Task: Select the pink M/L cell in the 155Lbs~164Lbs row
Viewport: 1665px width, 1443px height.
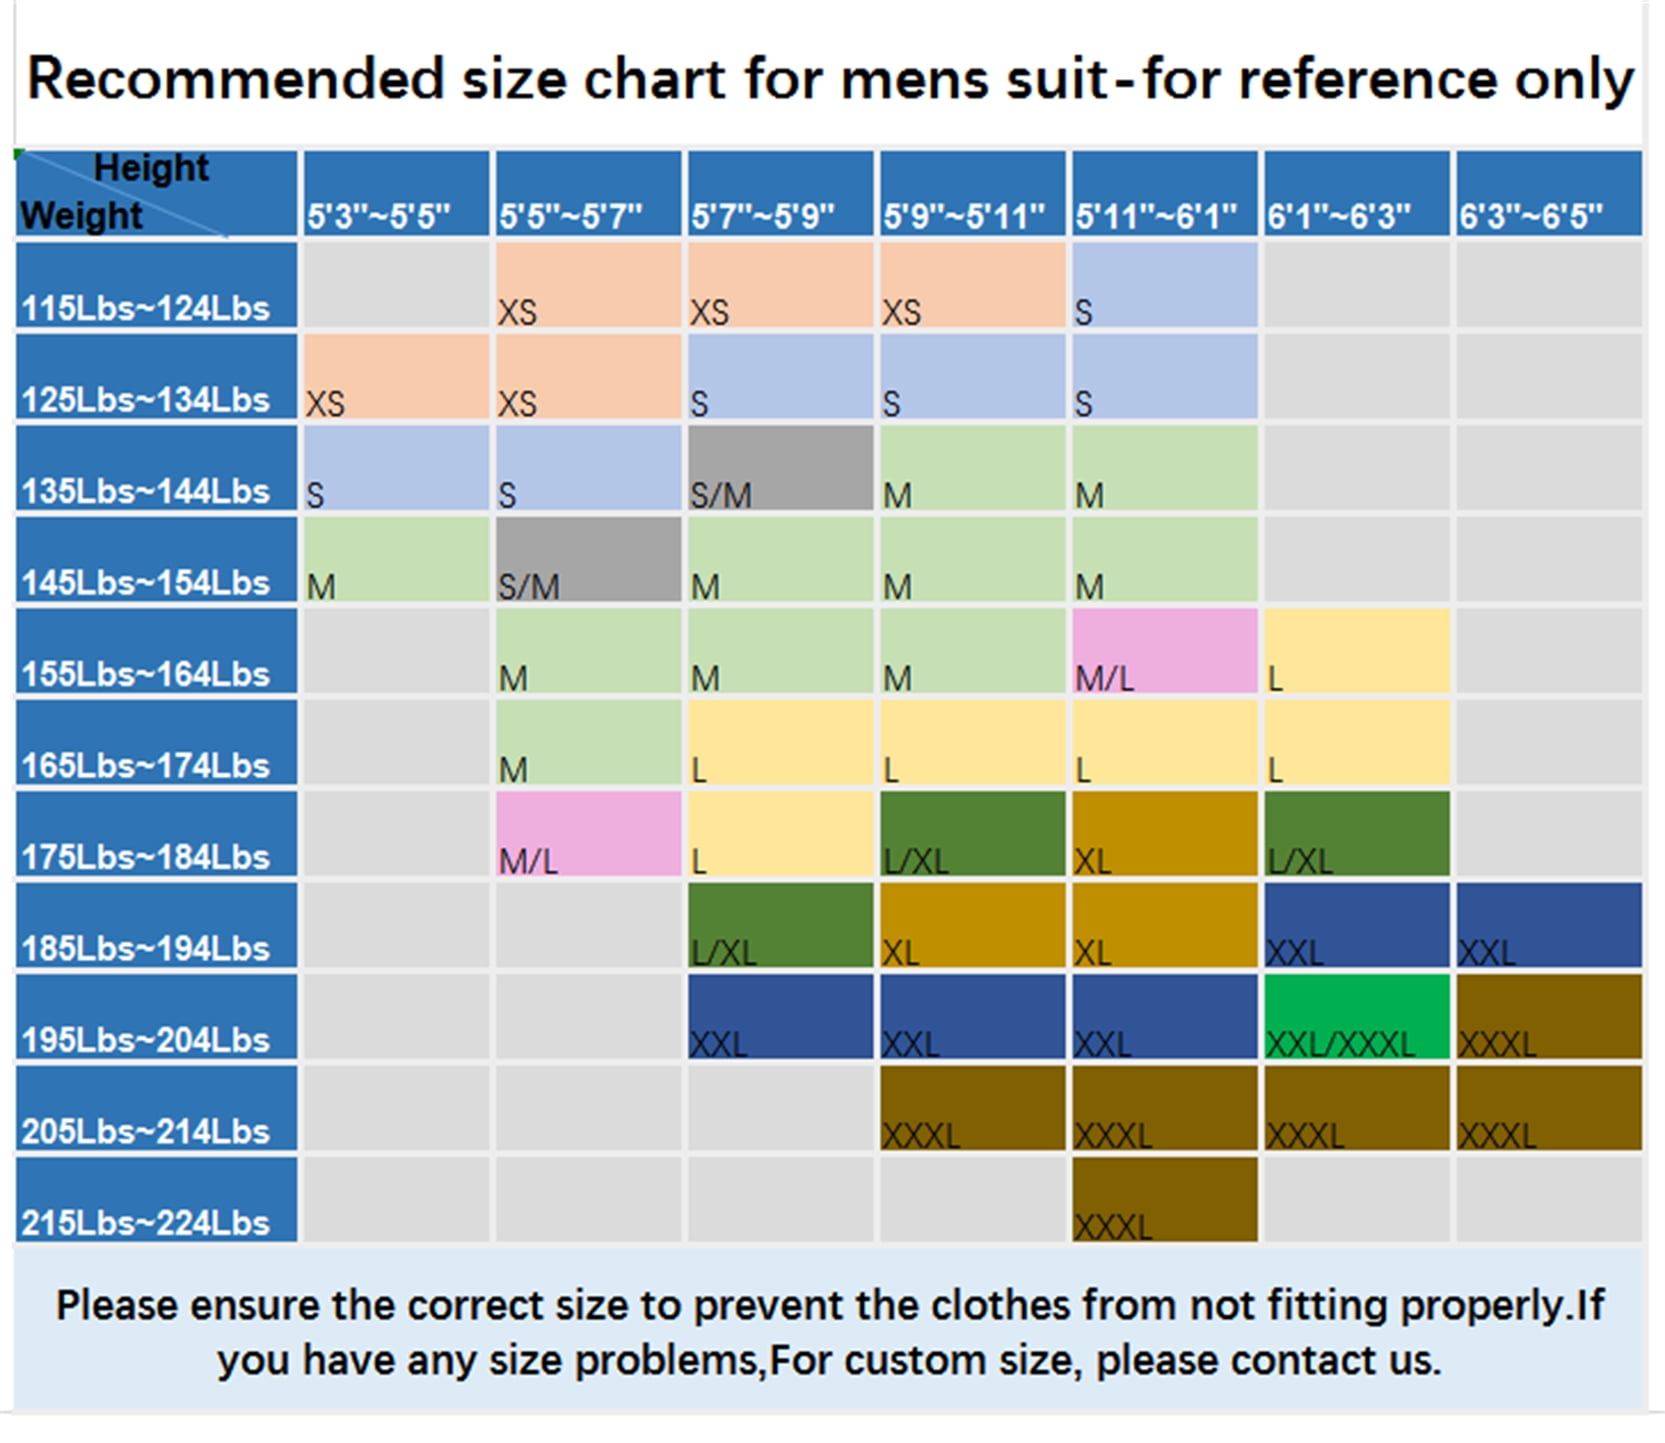Action: (x=1164, y=651)
